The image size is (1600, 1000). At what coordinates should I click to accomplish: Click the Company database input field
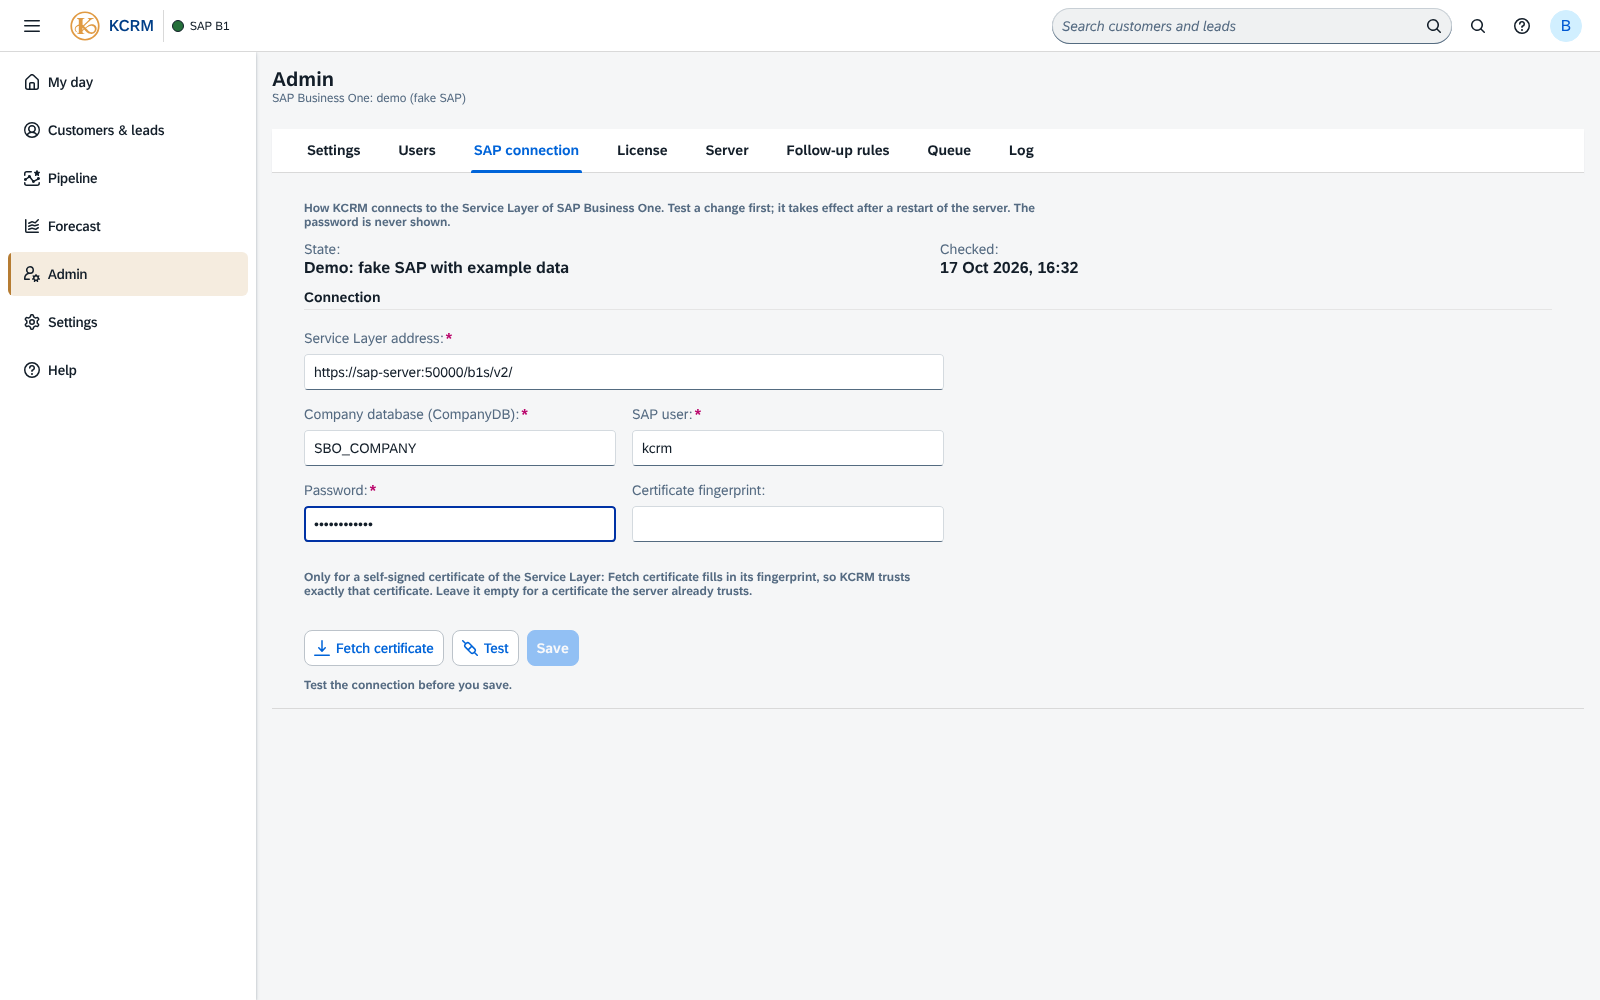pyautogui.click(x=460, y=448)
